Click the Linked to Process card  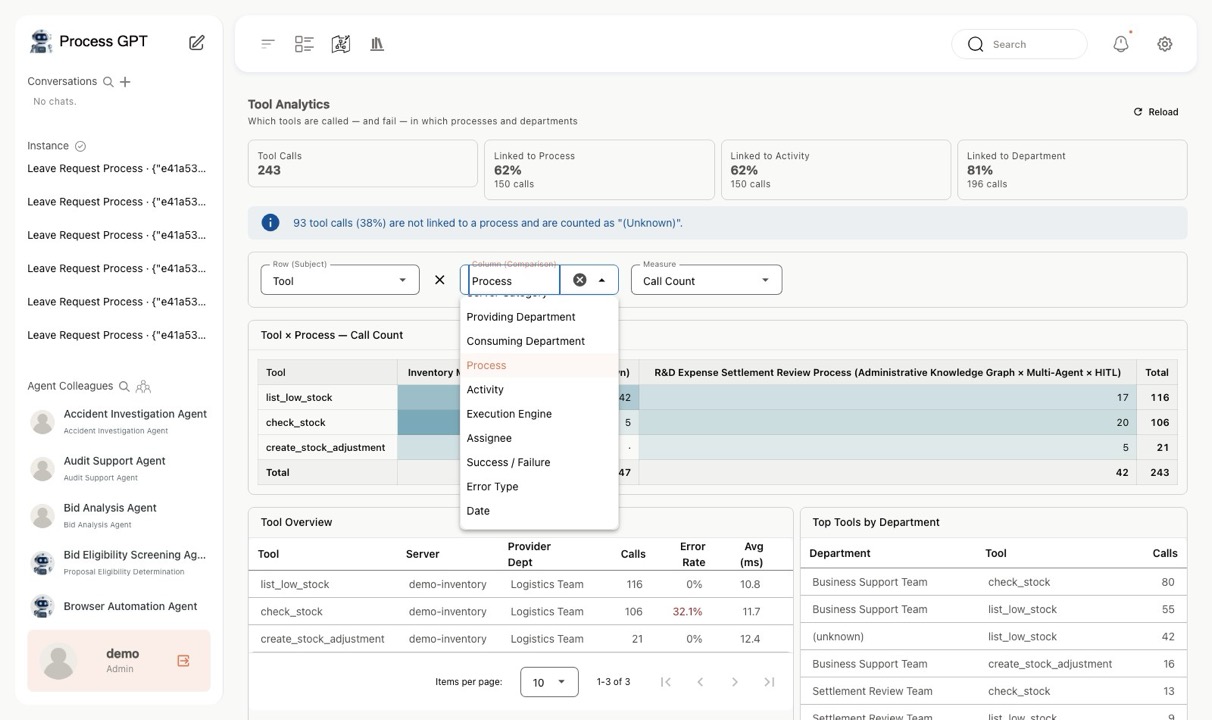click(x=599, y=170)
